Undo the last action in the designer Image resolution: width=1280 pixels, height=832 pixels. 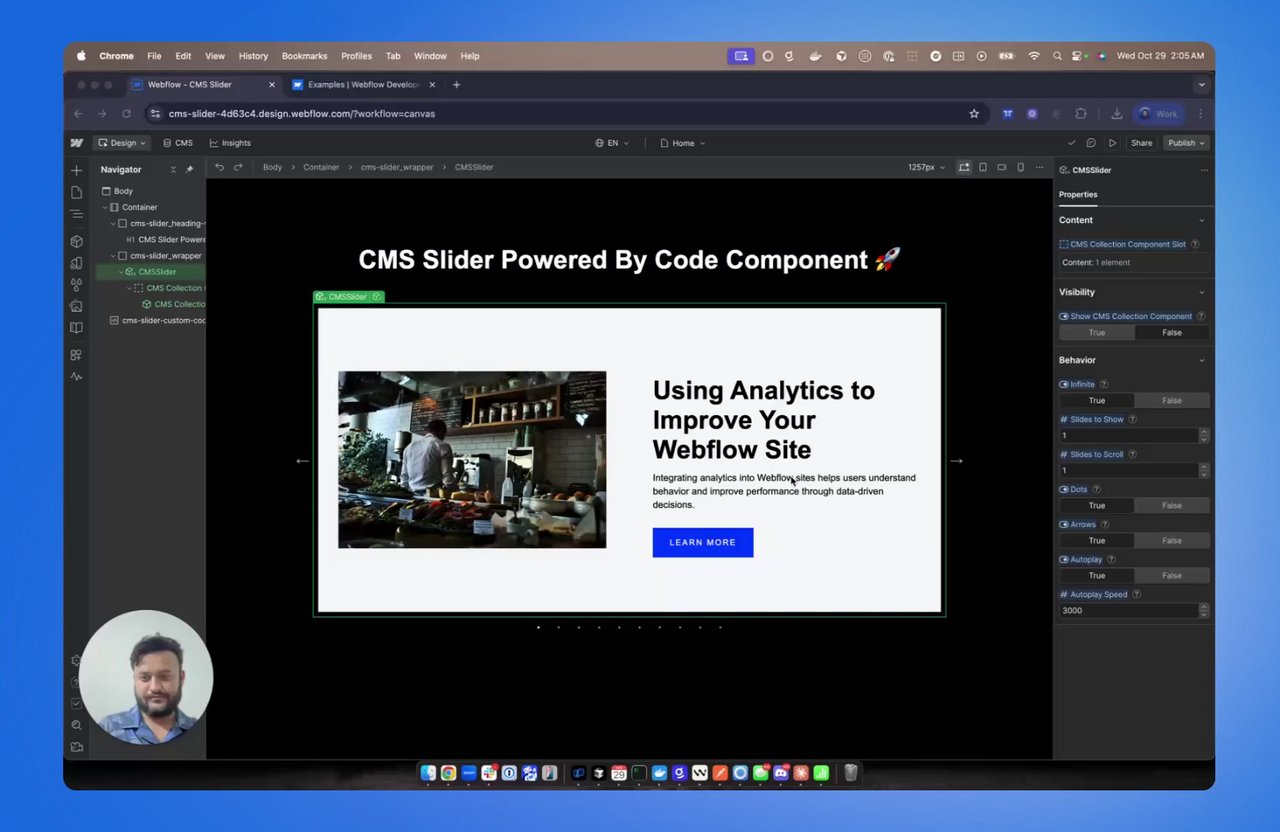[219, 167]
